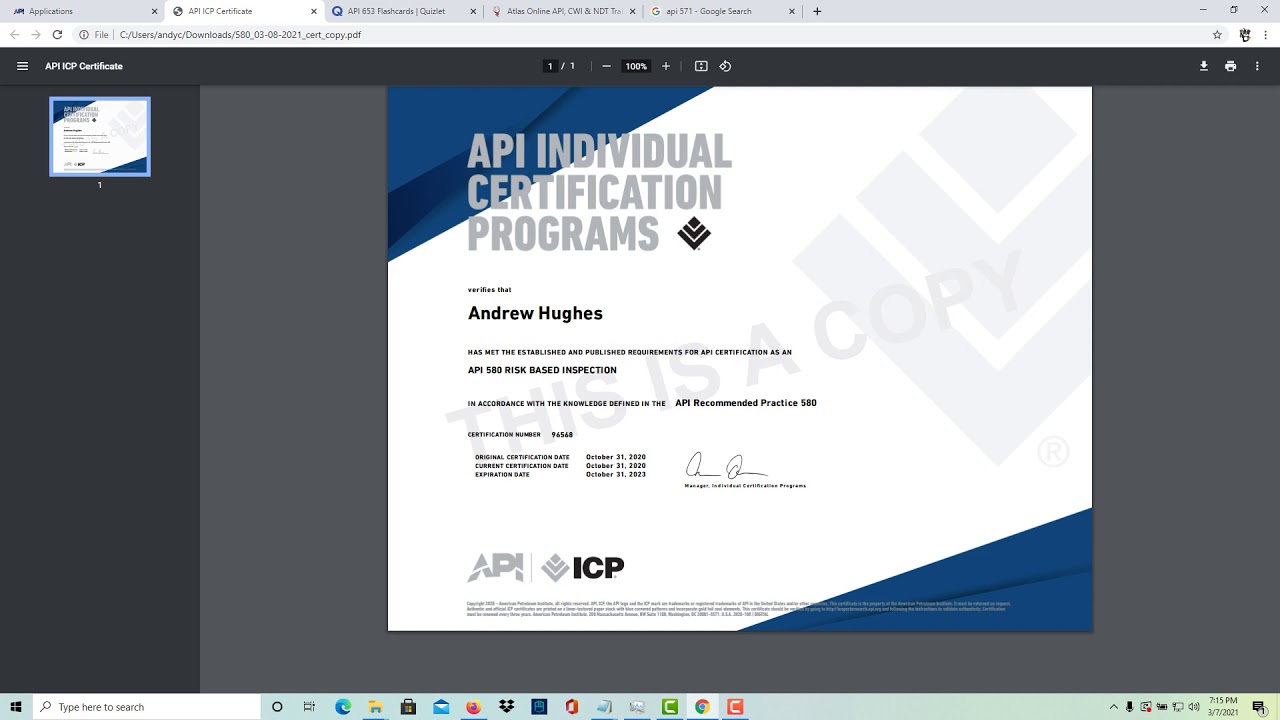Open the taskbar clock and calendar
Screen dimensions: 1280x720
[1223, 707]
